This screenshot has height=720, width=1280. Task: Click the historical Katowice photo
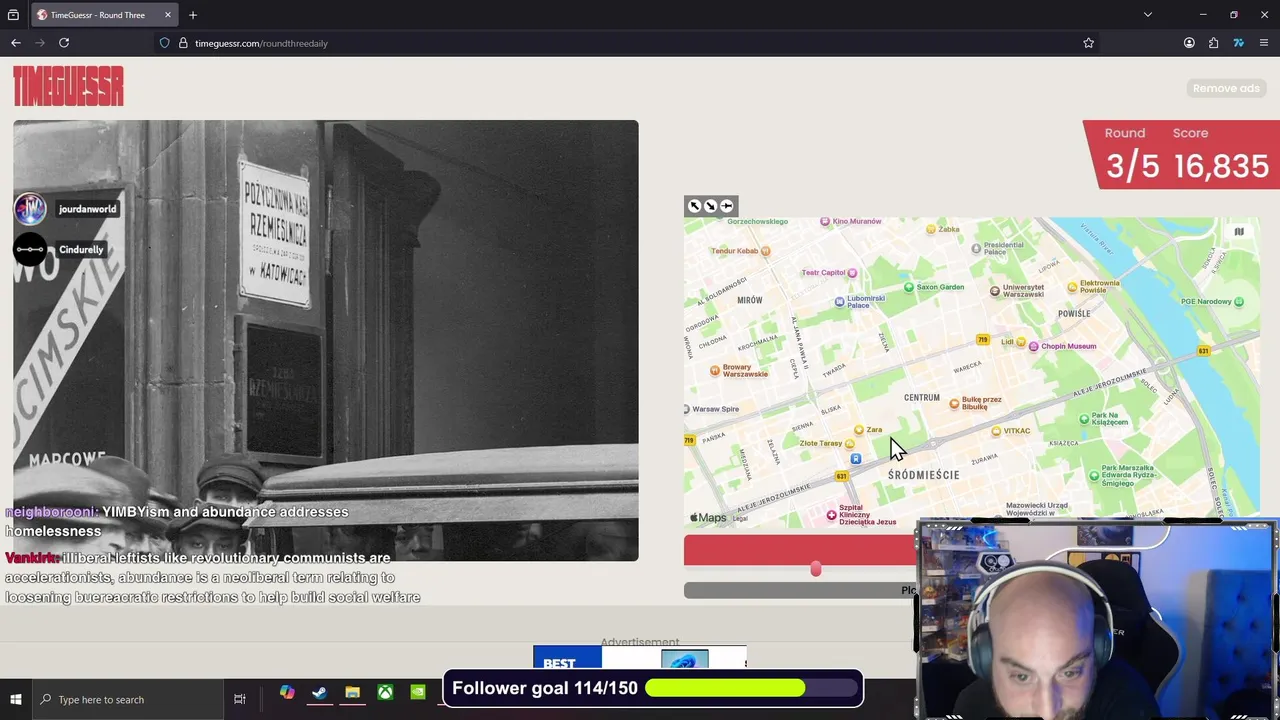(x=326, y=340)
